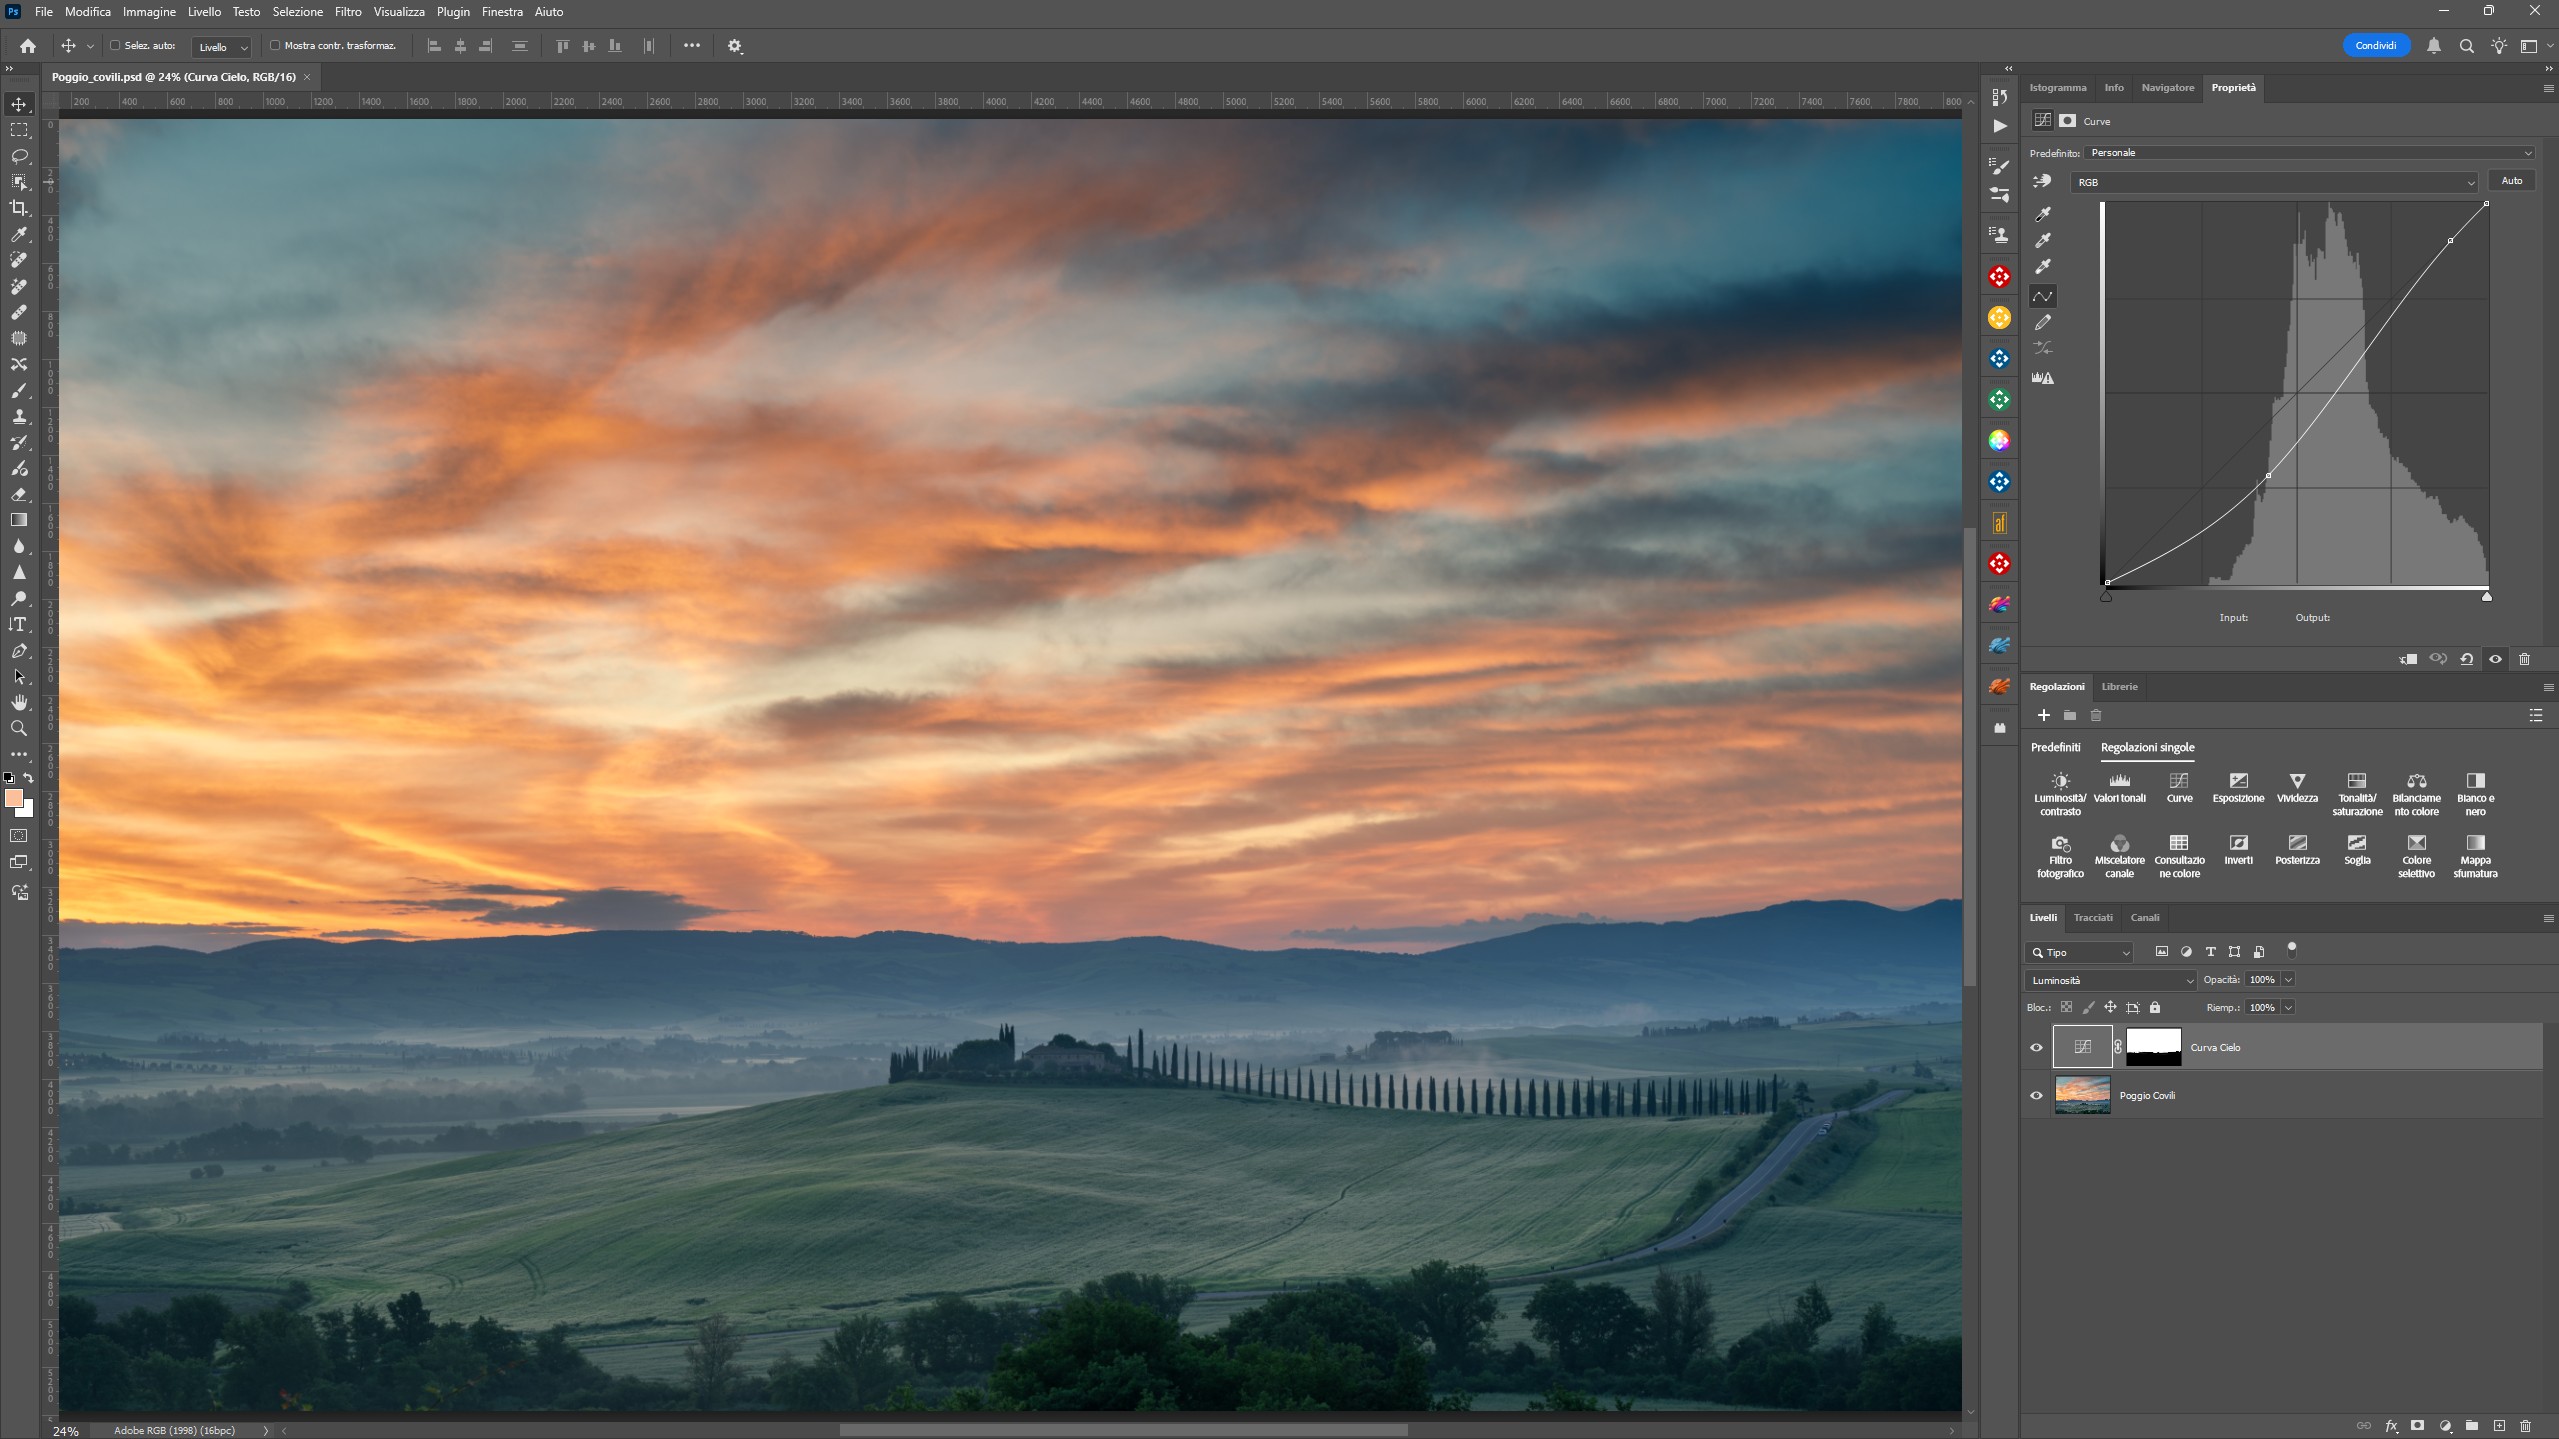The width and height of the screenshot is (2559, 1439).
Task: Open Move tool preset picker arrow
Action: [x=90, y=46]
